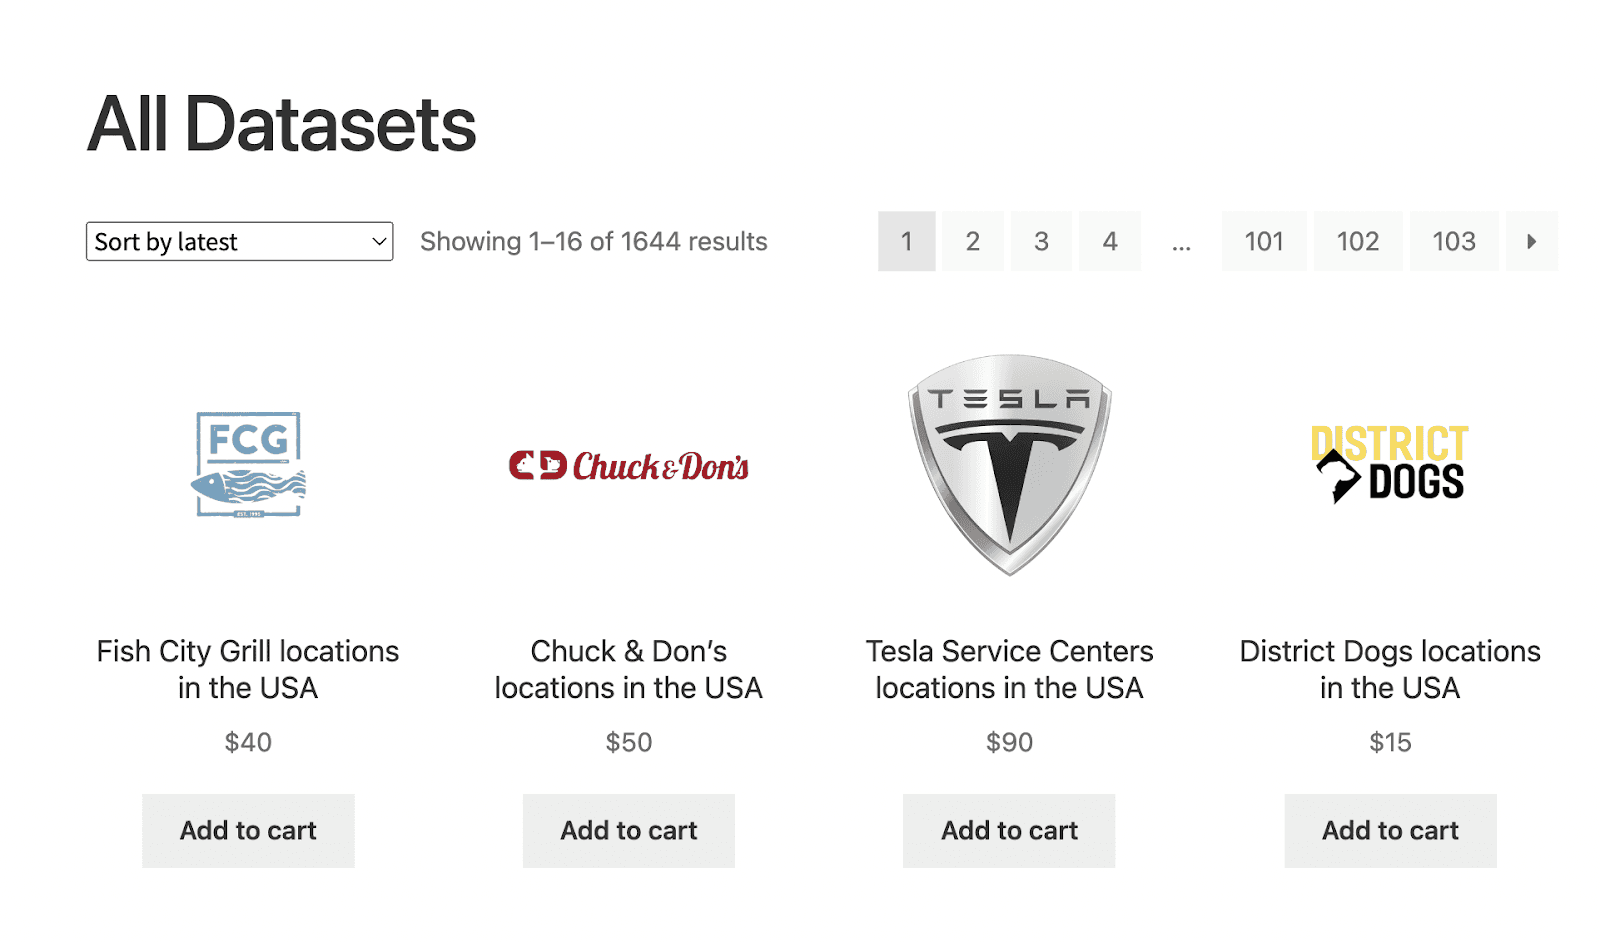The height and width of the screenshot is (942, 1600).
Task: Open Tesla Service Centers locations title
Action: point(1010,669)
